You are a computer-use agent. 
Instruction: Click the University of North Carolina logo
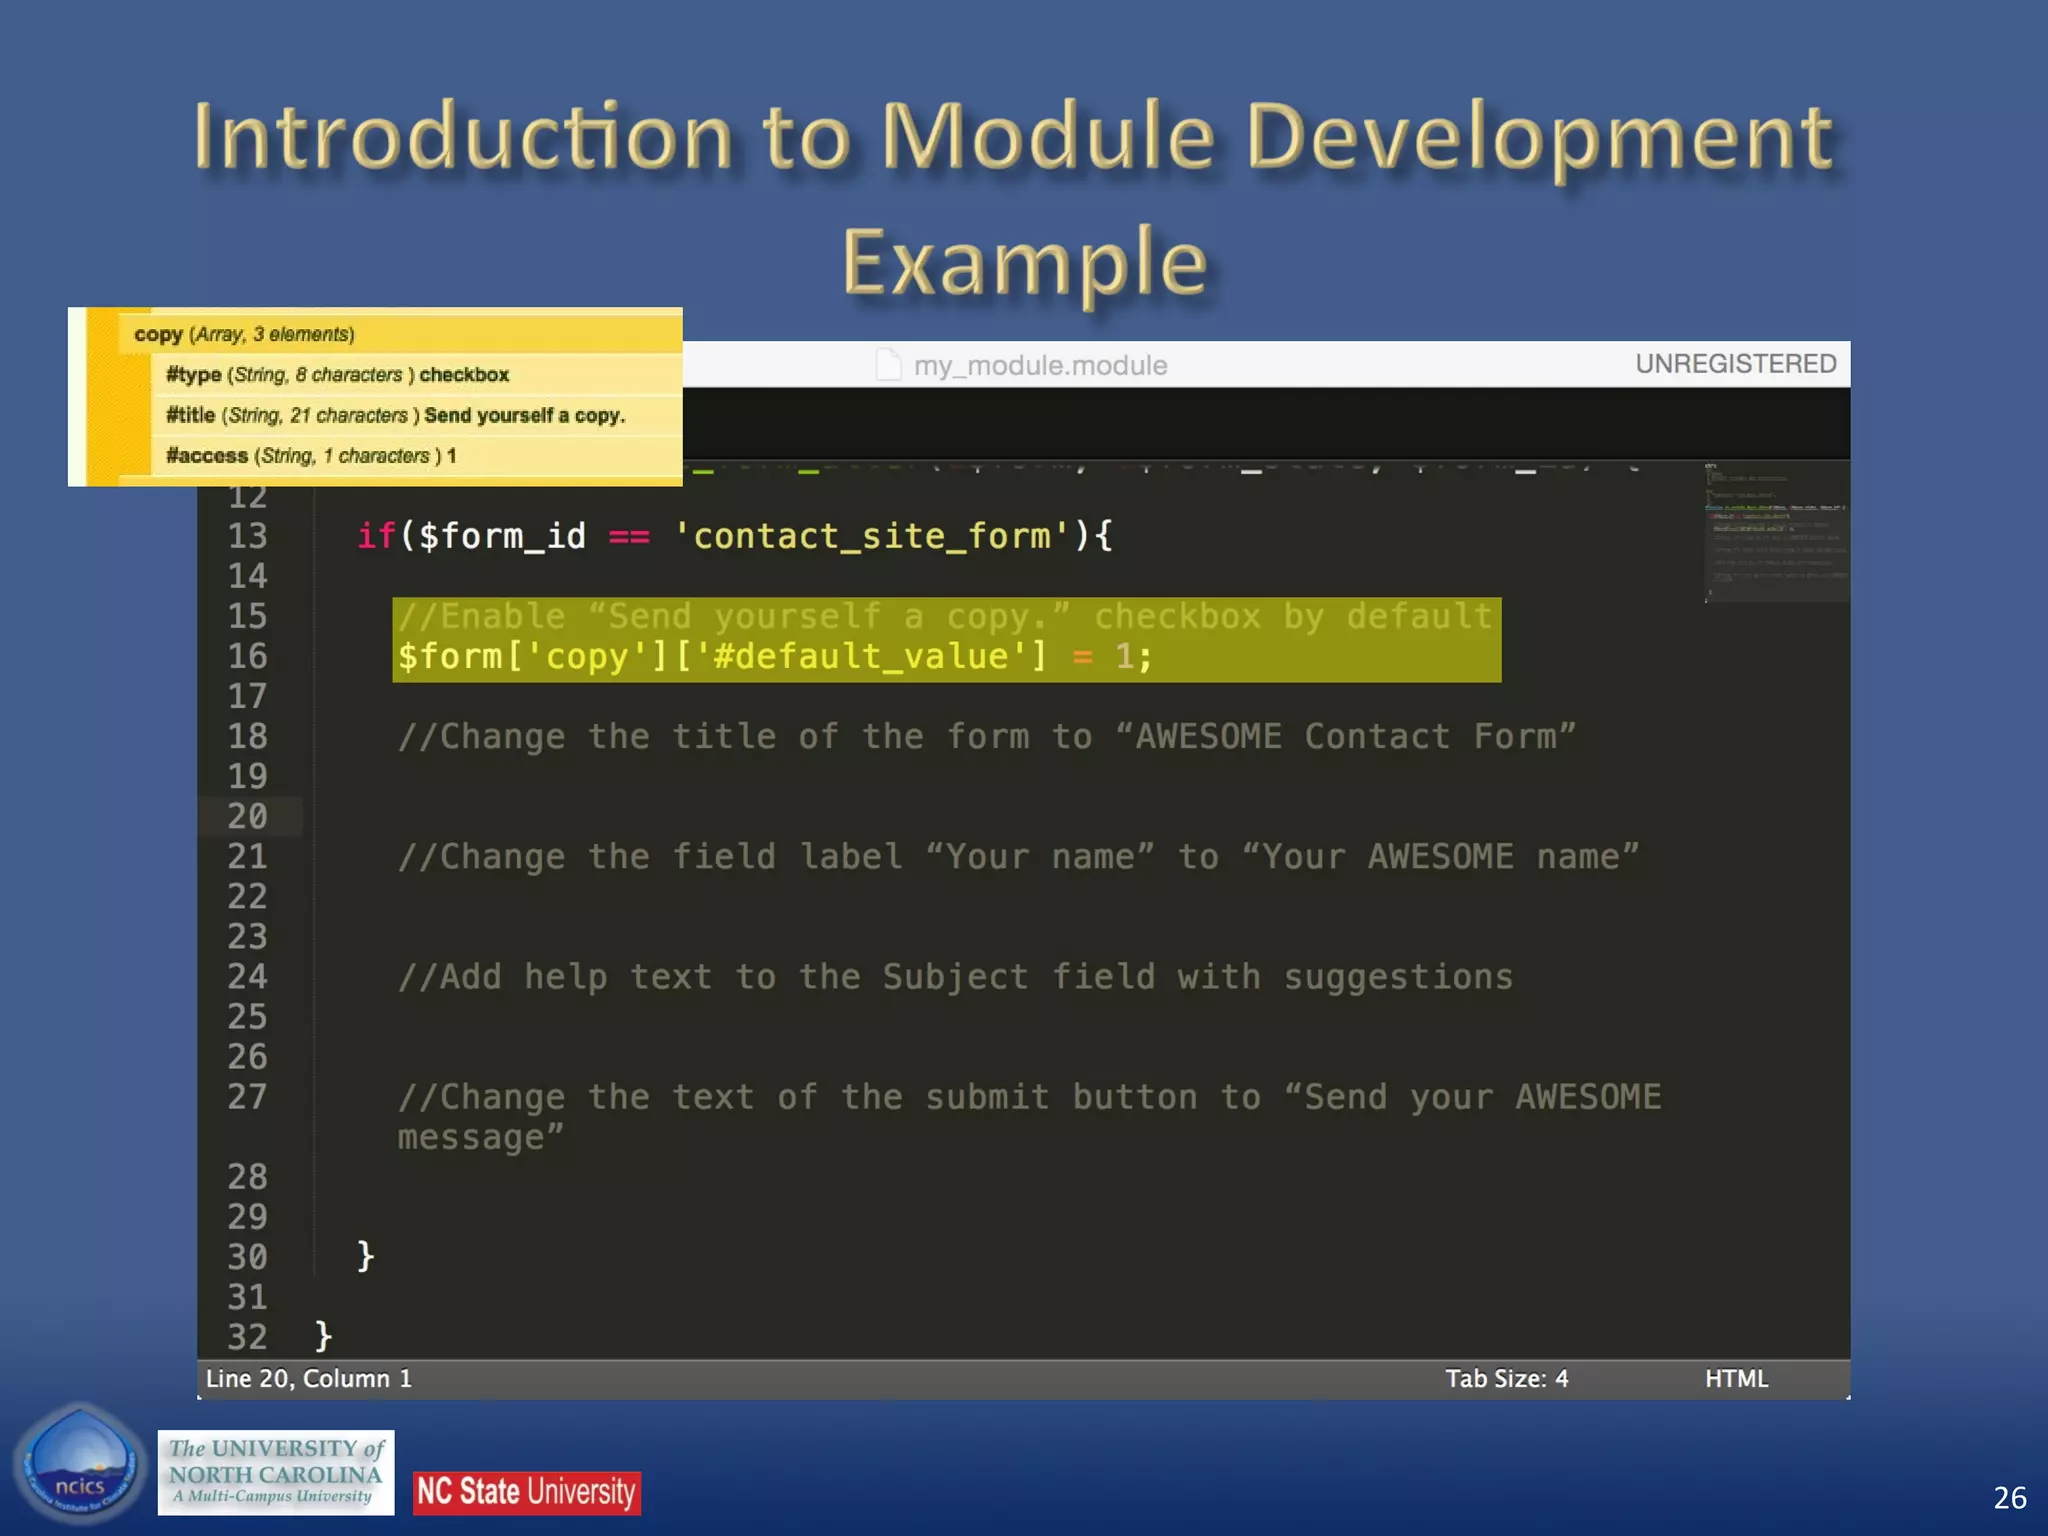pos(275,1472)
